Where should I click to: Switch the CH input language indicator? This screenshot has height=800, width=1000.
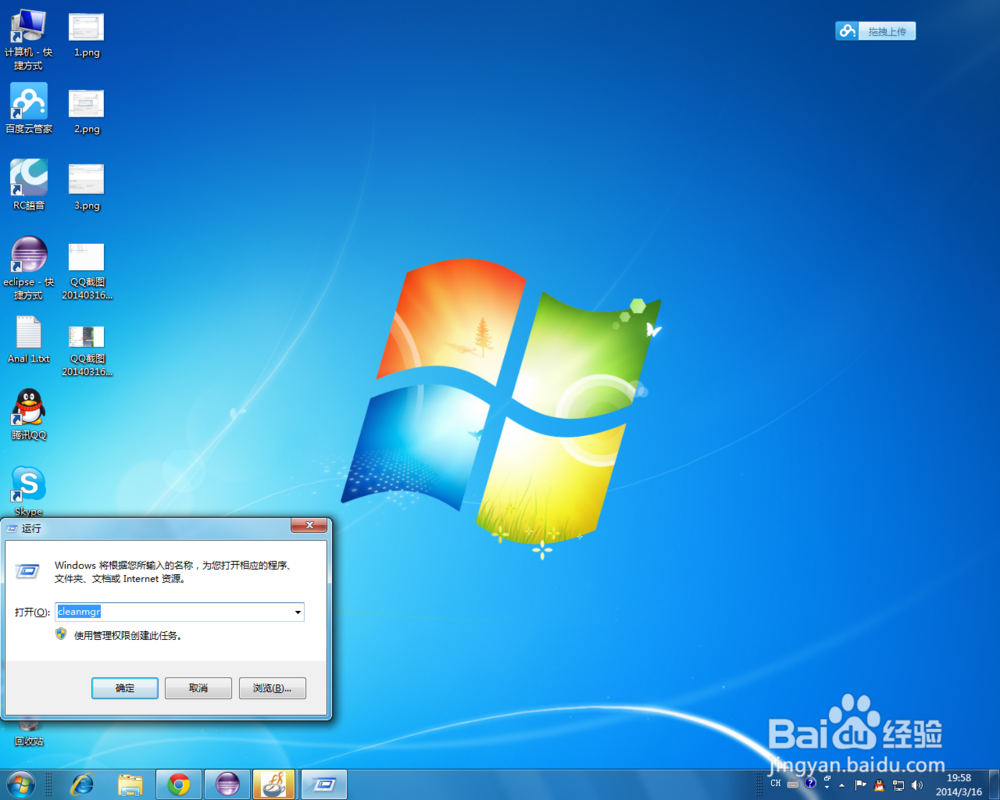coord(775,784)
